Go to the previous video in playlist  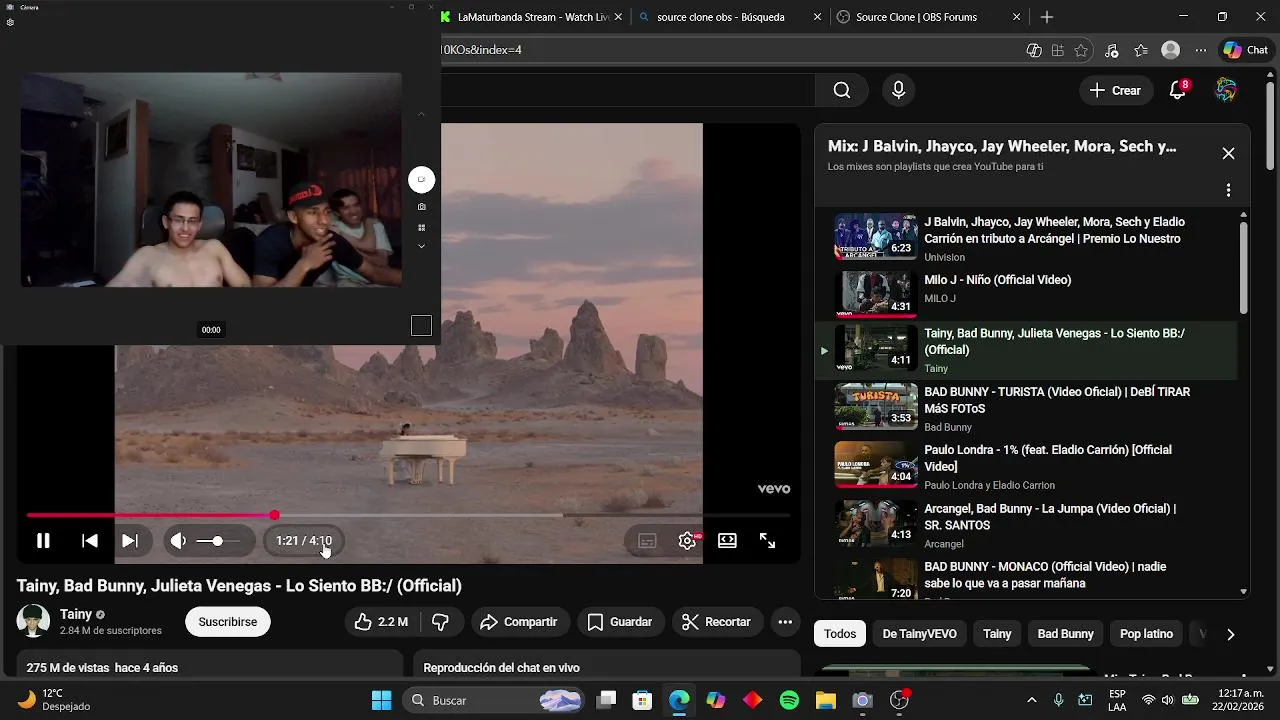(90, 541)
